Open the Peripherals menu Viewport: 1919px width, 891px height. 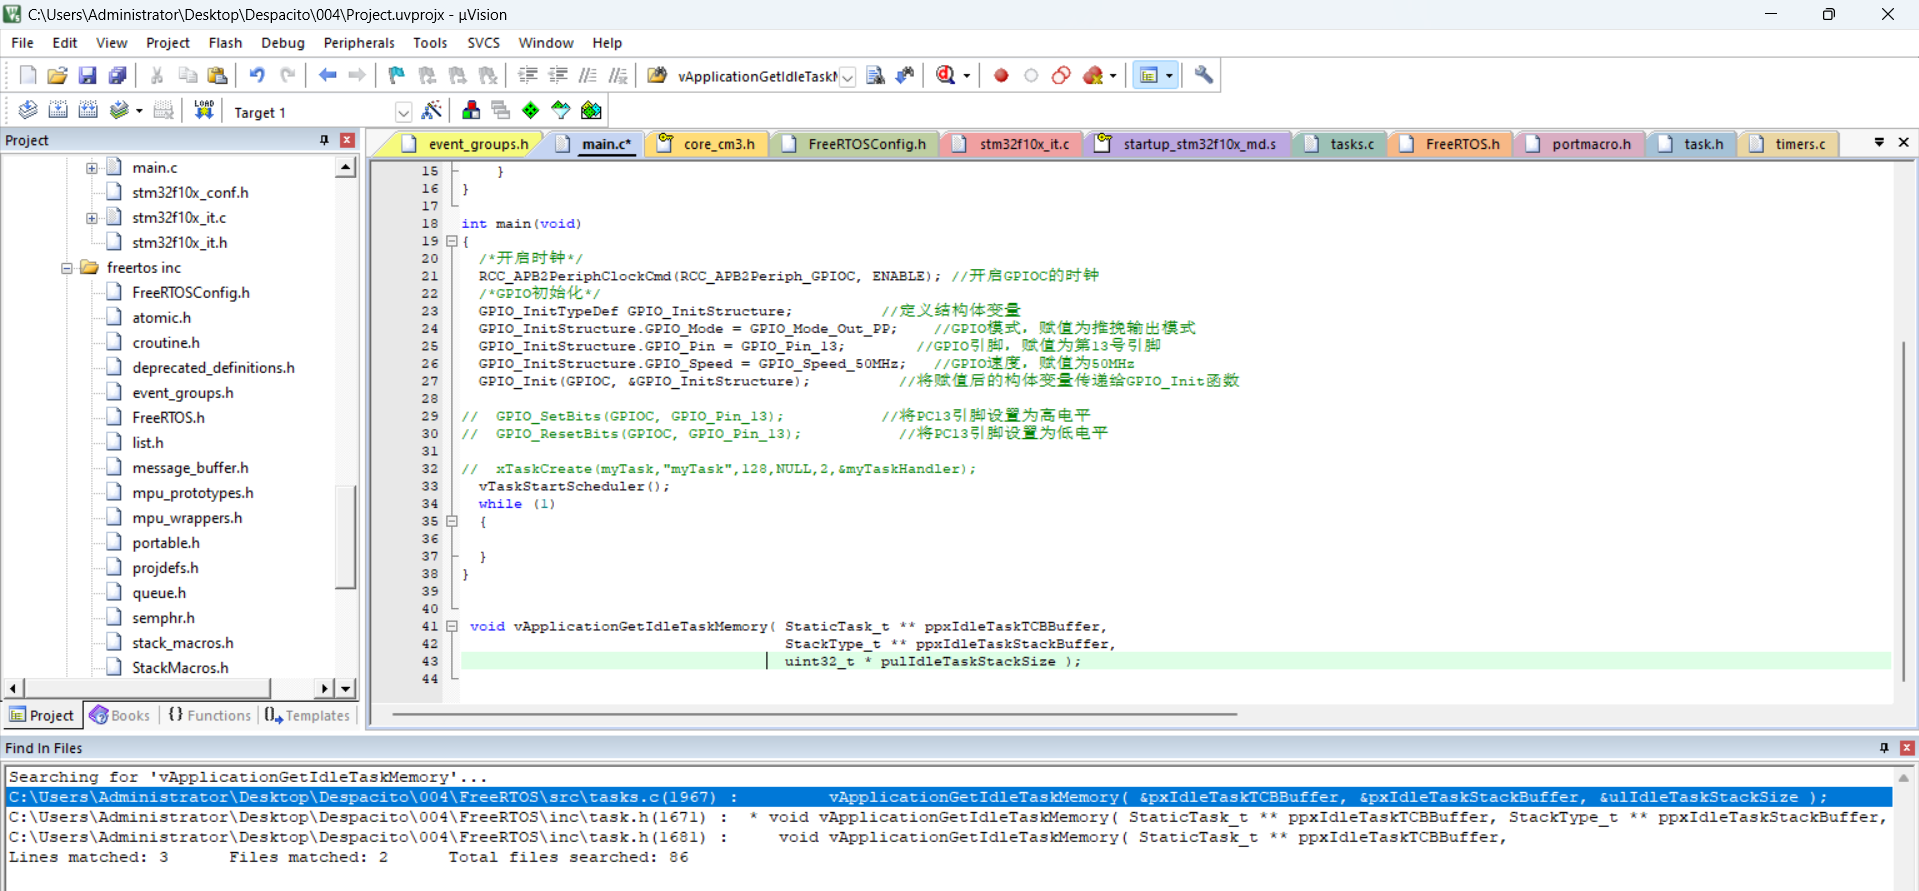[359, 43]
